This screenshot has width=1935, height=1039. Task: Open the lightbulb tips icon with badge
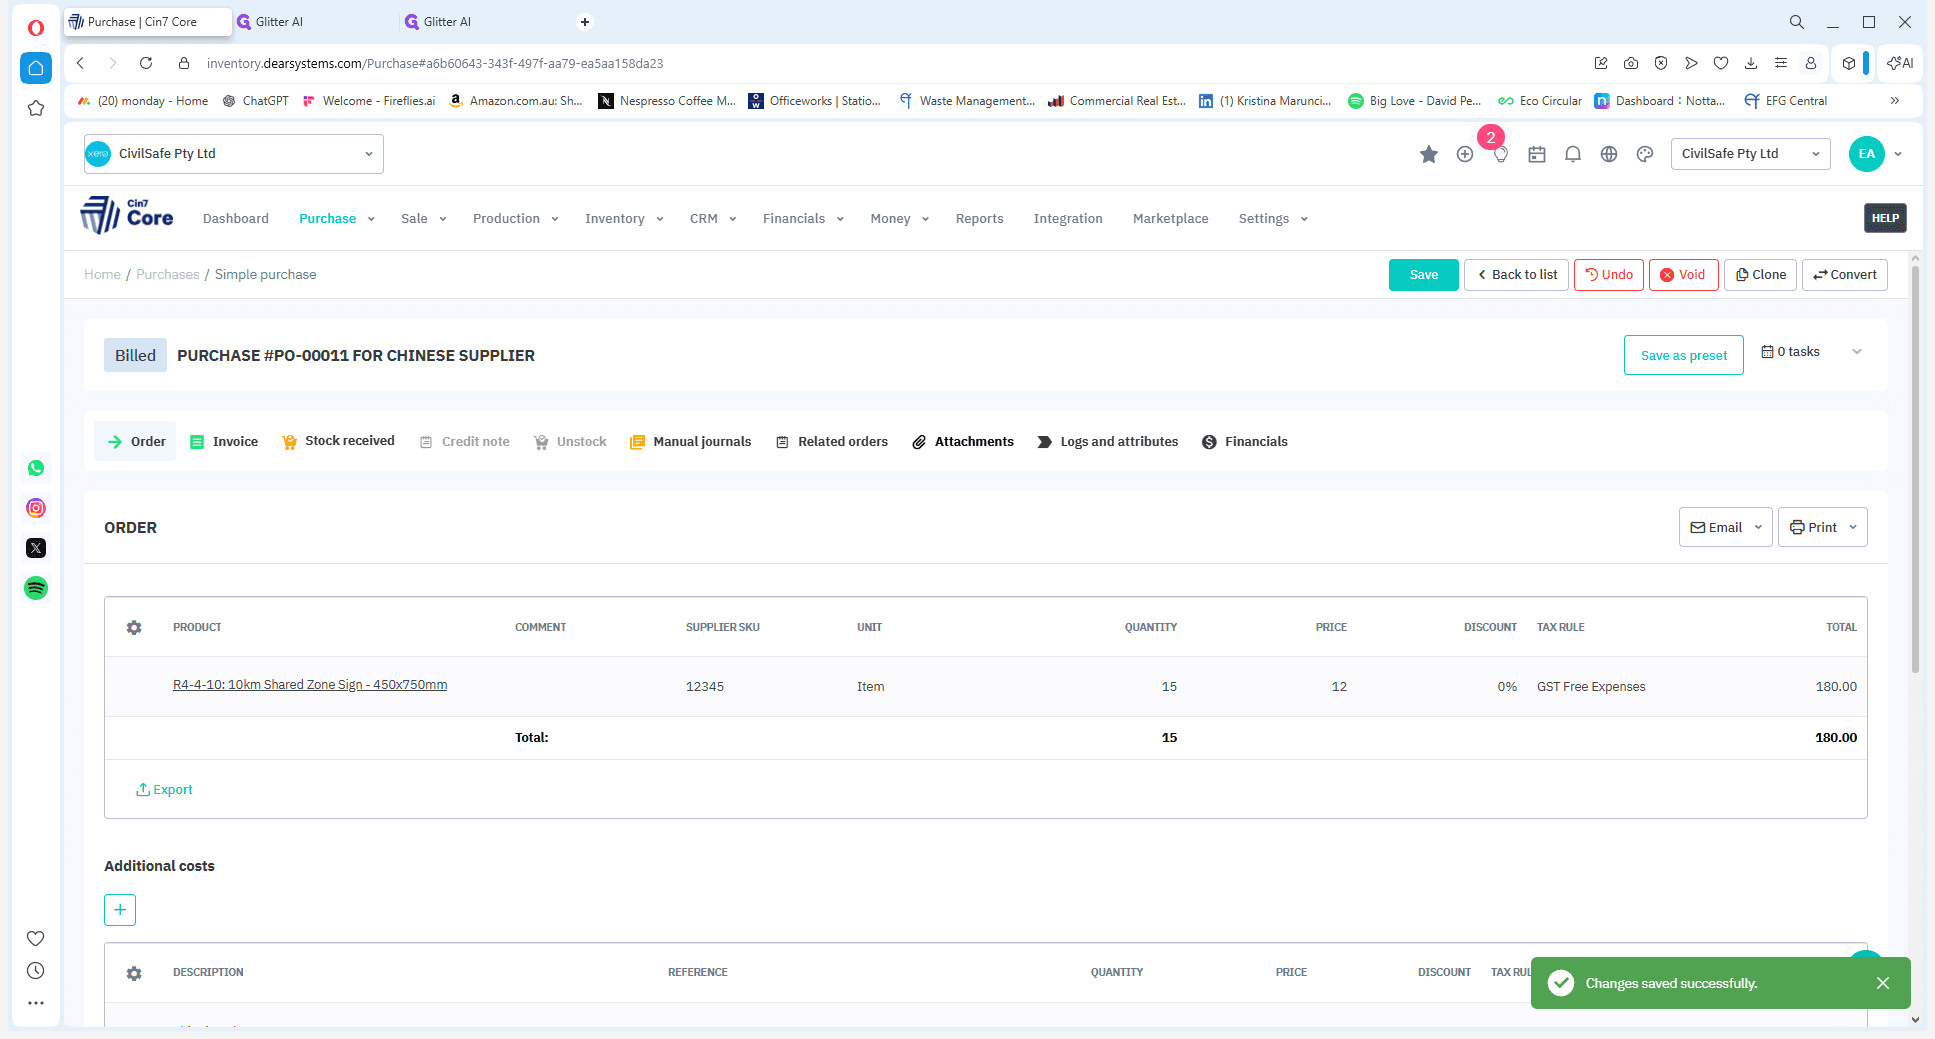(x=1500, y=154)
